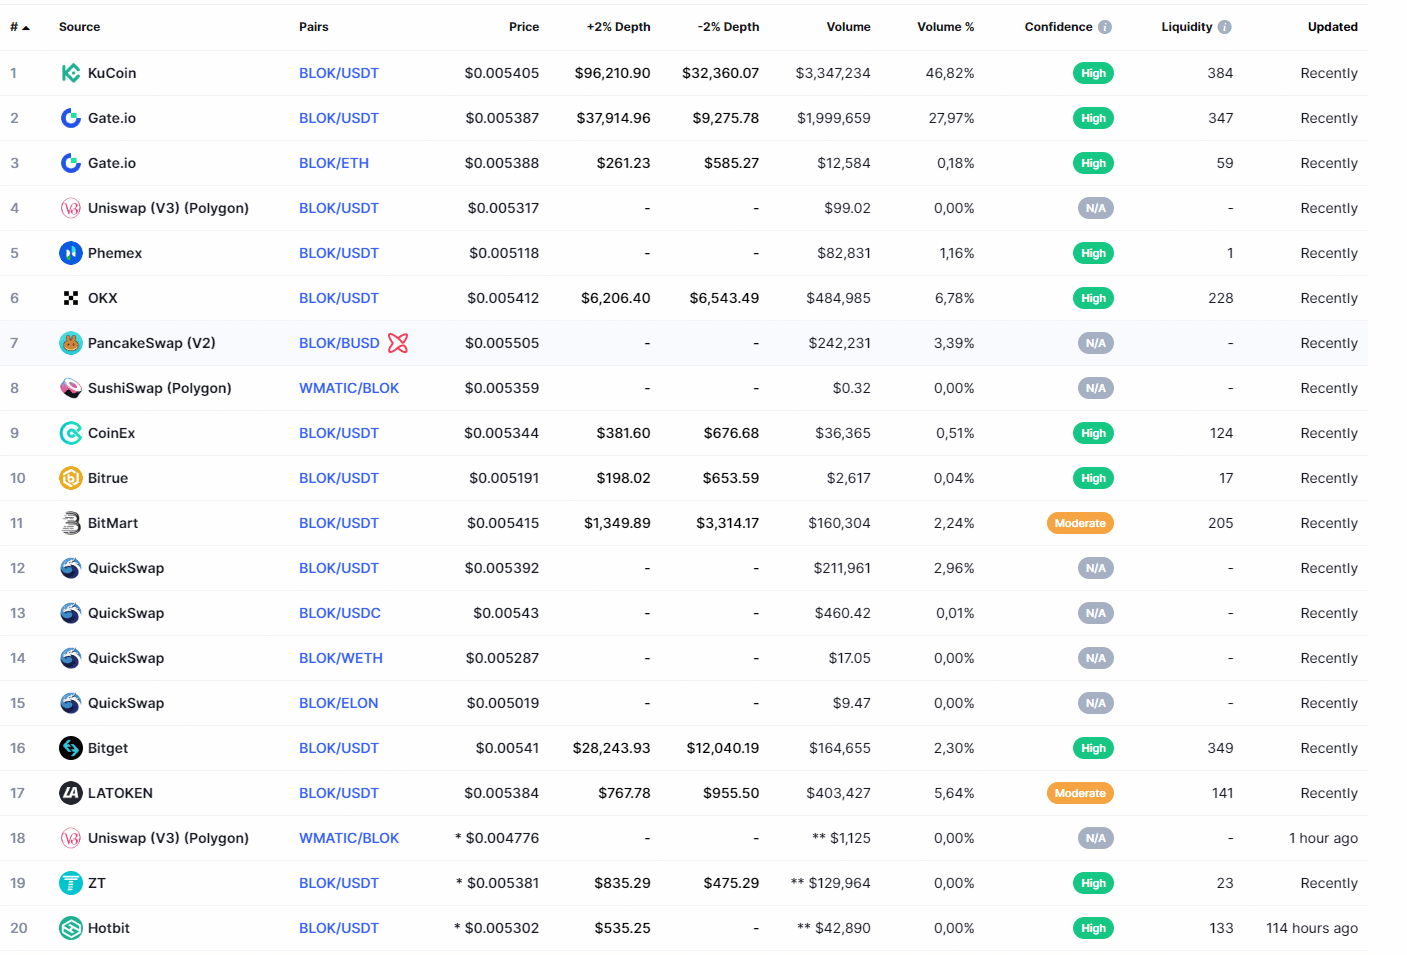Select the Phemex price $0.005118
This screenshot has width=1407, height=955.
[503, 253]
